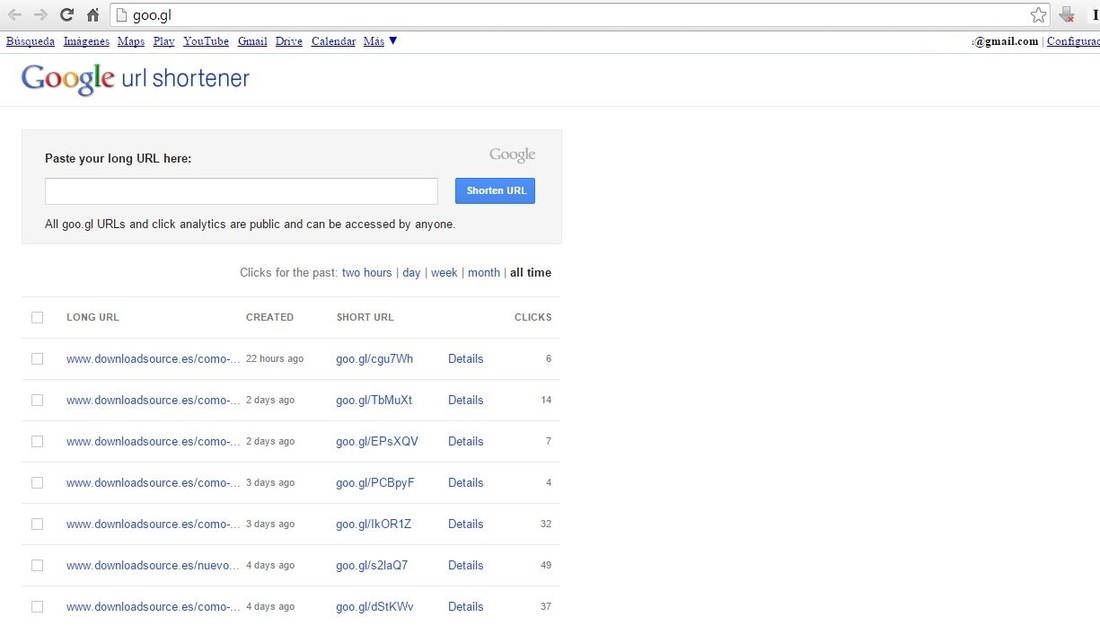The height and width of the screenshot is (626, 1100).
Task: Click the Google url shortener logo
Action: point(135,79)
